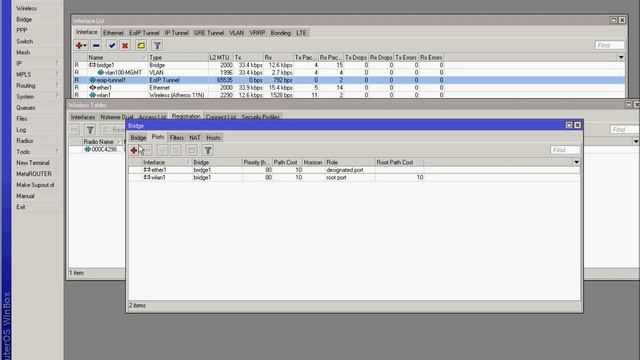This screenshot has height=360, width=640.
Task: Expand the MPLS submenu in sidebar
Action: pos(57,74)
